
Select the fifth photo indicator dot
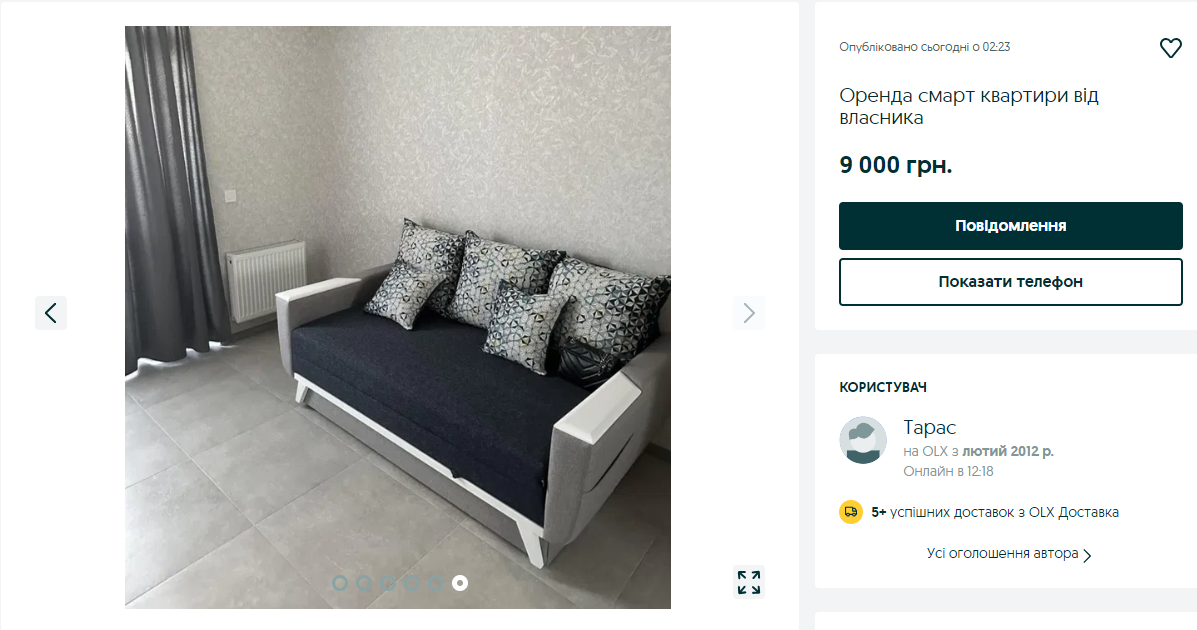tap(436, 583)
